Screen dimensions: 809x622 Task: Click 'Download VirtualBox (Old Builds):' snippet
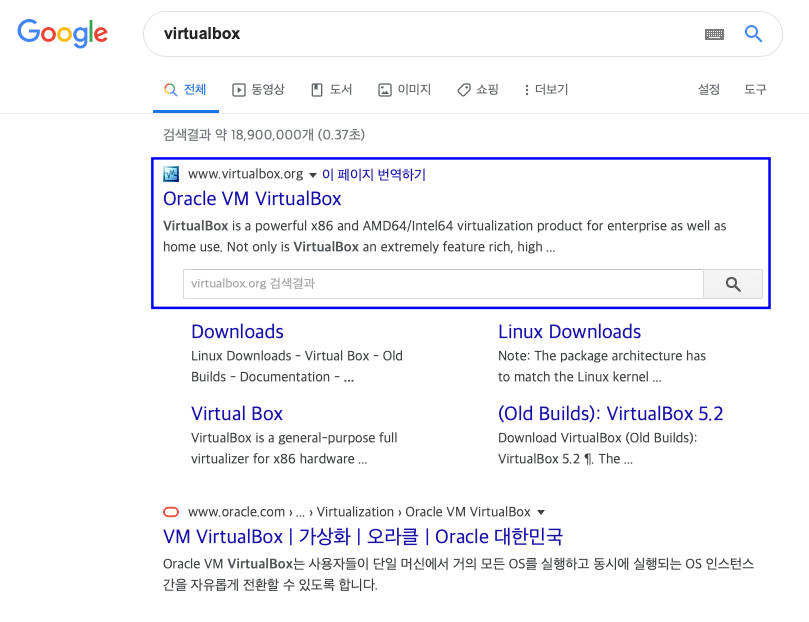tap(597, 448)
